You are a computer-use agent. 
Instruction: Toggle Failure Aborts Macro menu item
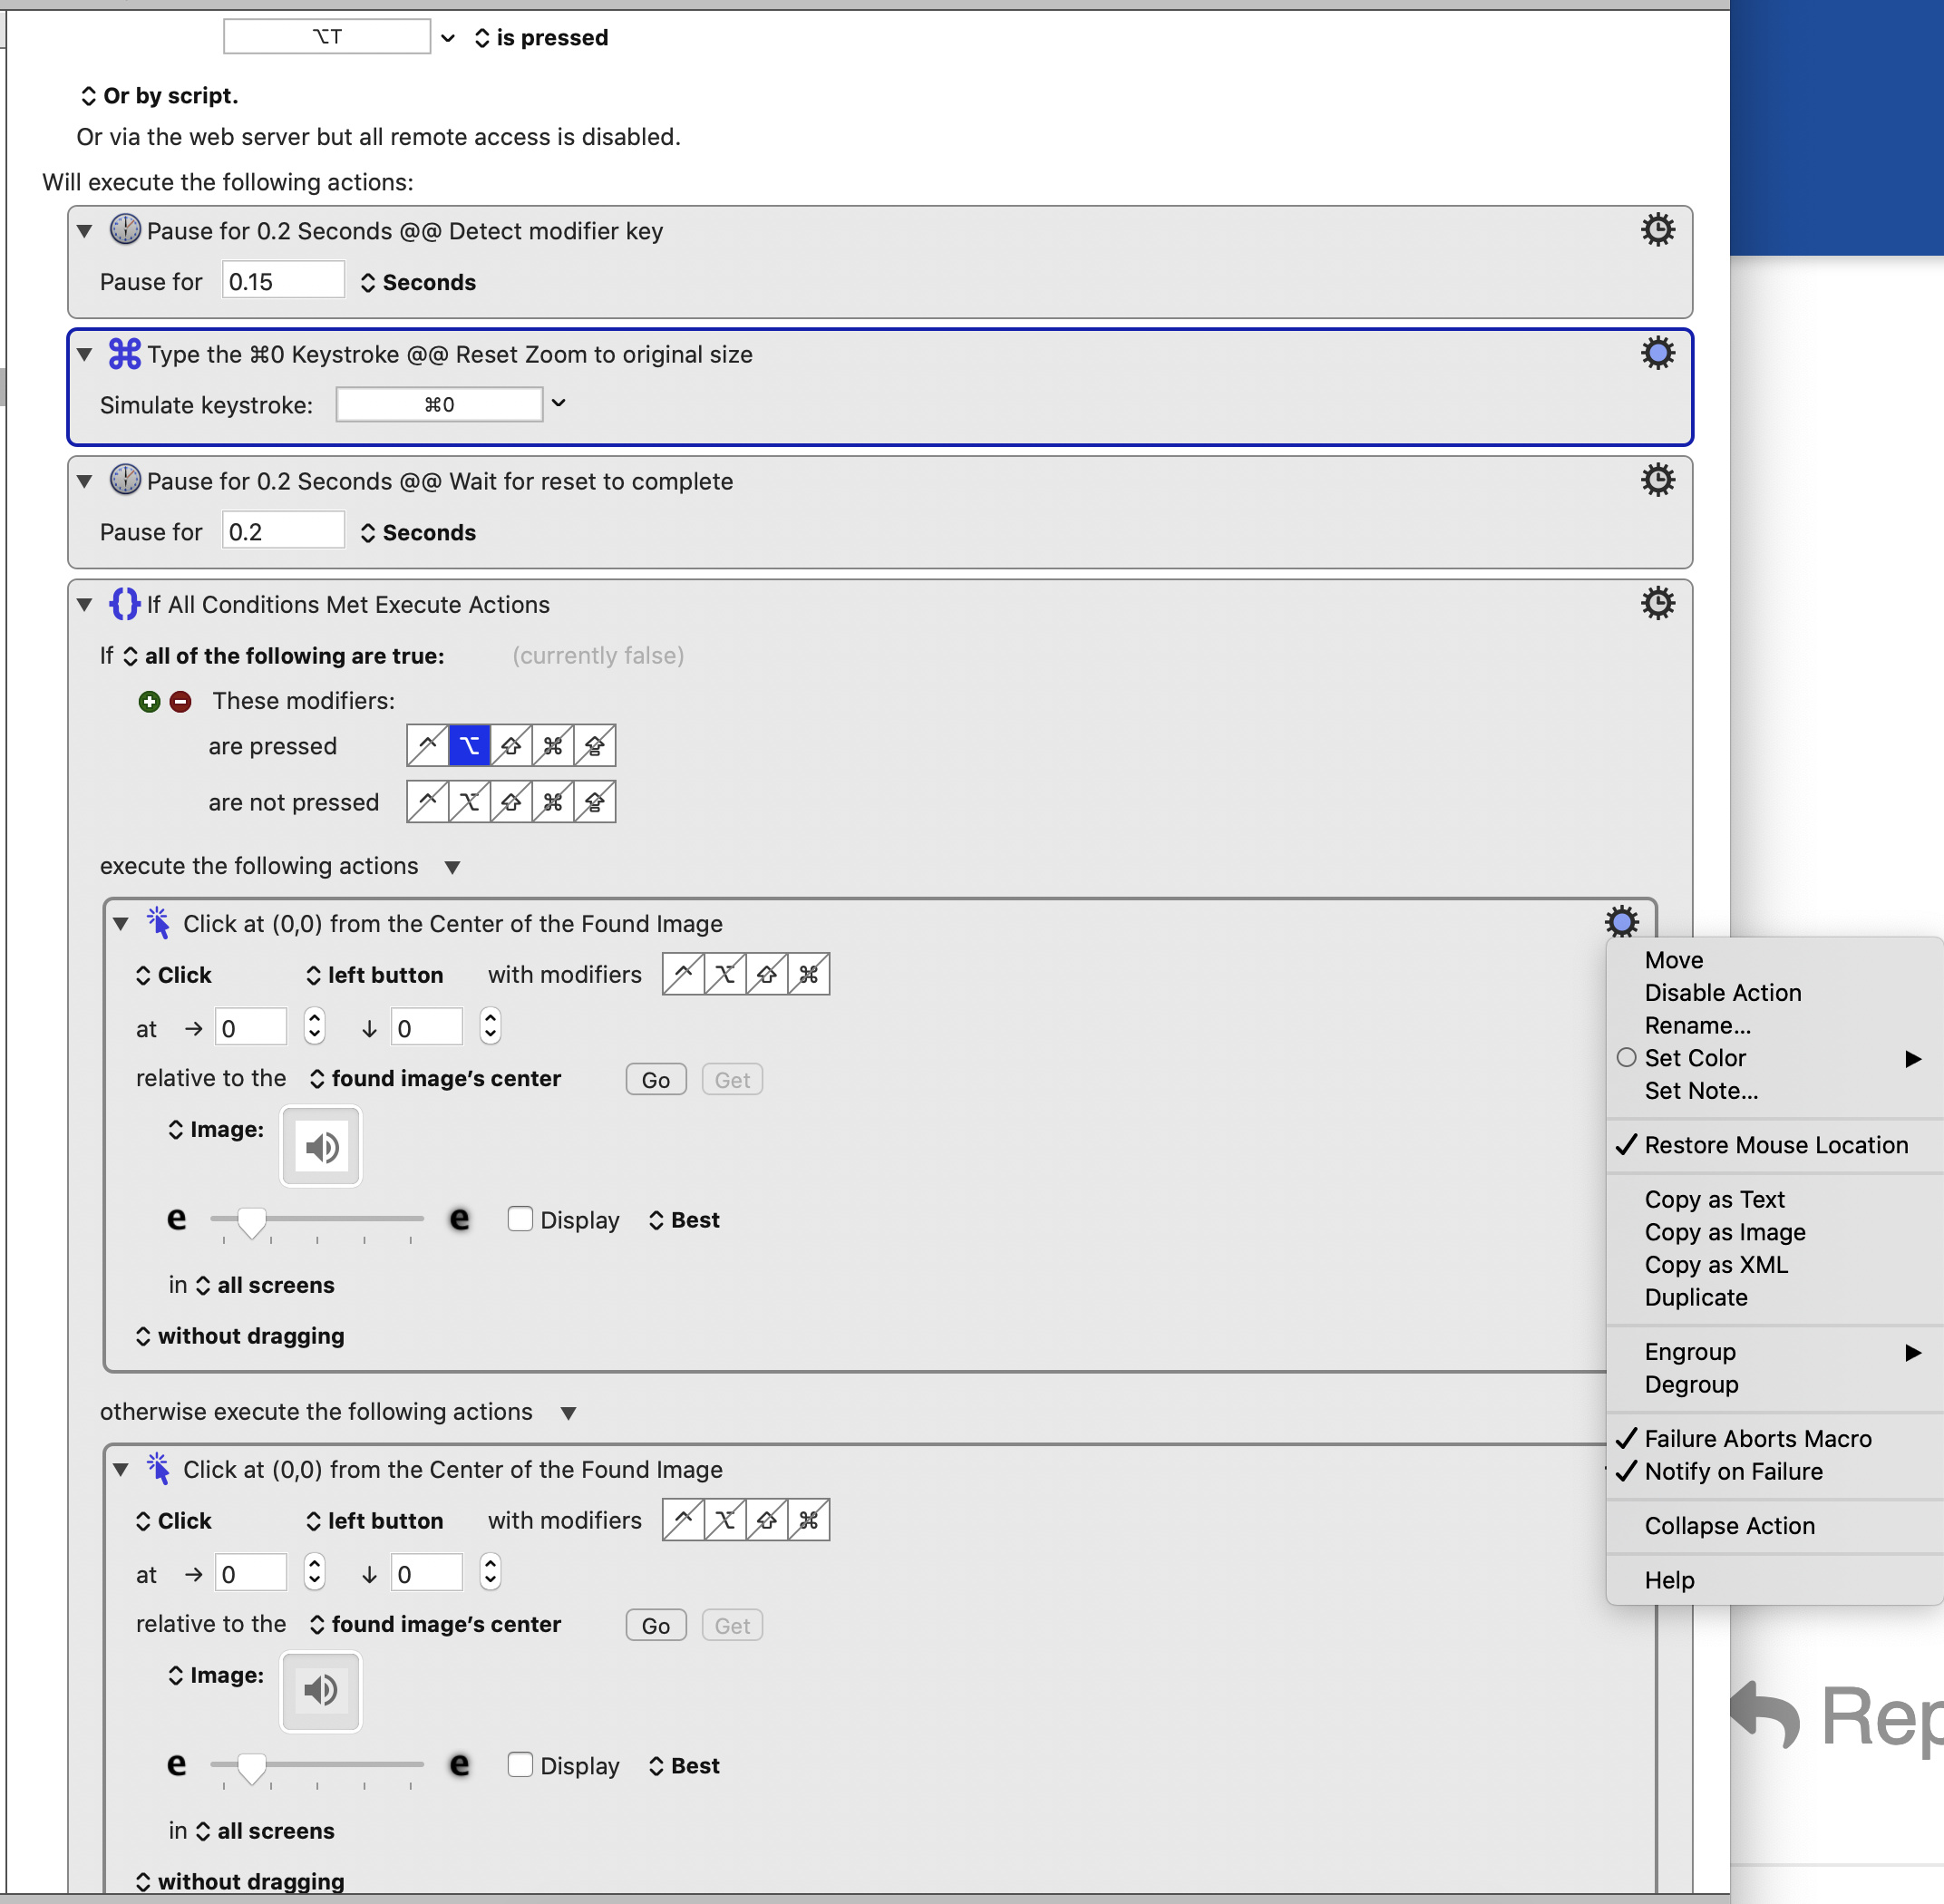pyautogui.click(x=1757, y=1439)
